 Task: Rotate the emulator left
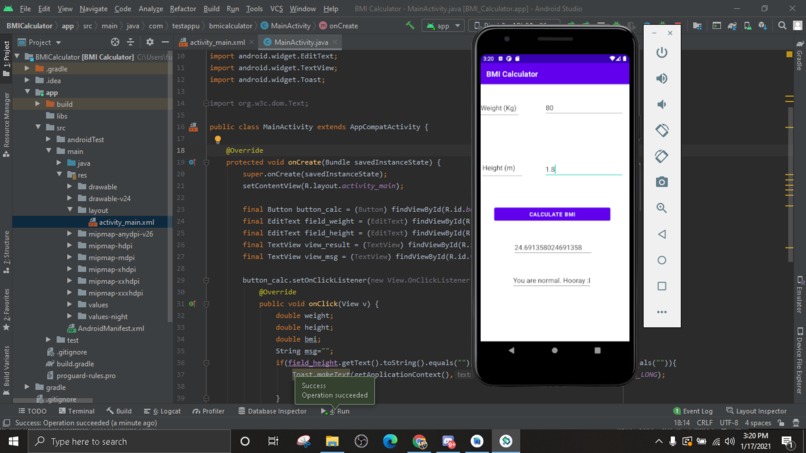(662, 130)
